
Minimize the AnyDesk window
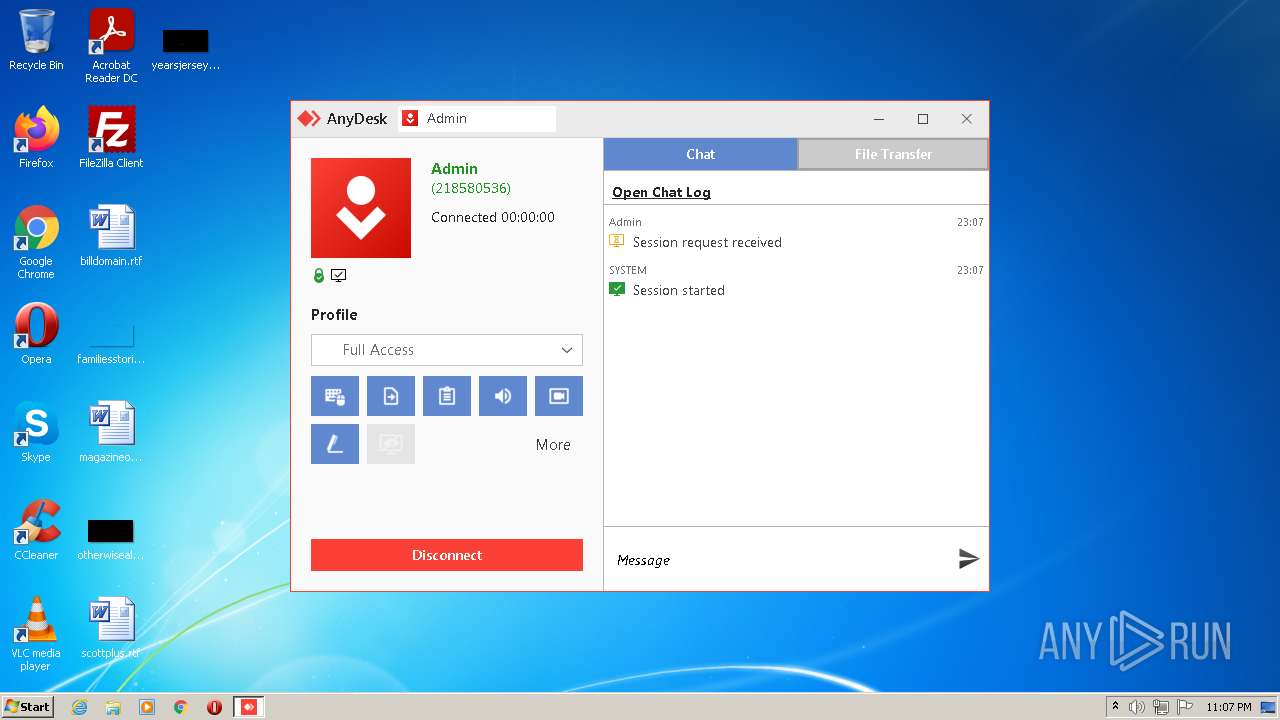pos(879,119)
